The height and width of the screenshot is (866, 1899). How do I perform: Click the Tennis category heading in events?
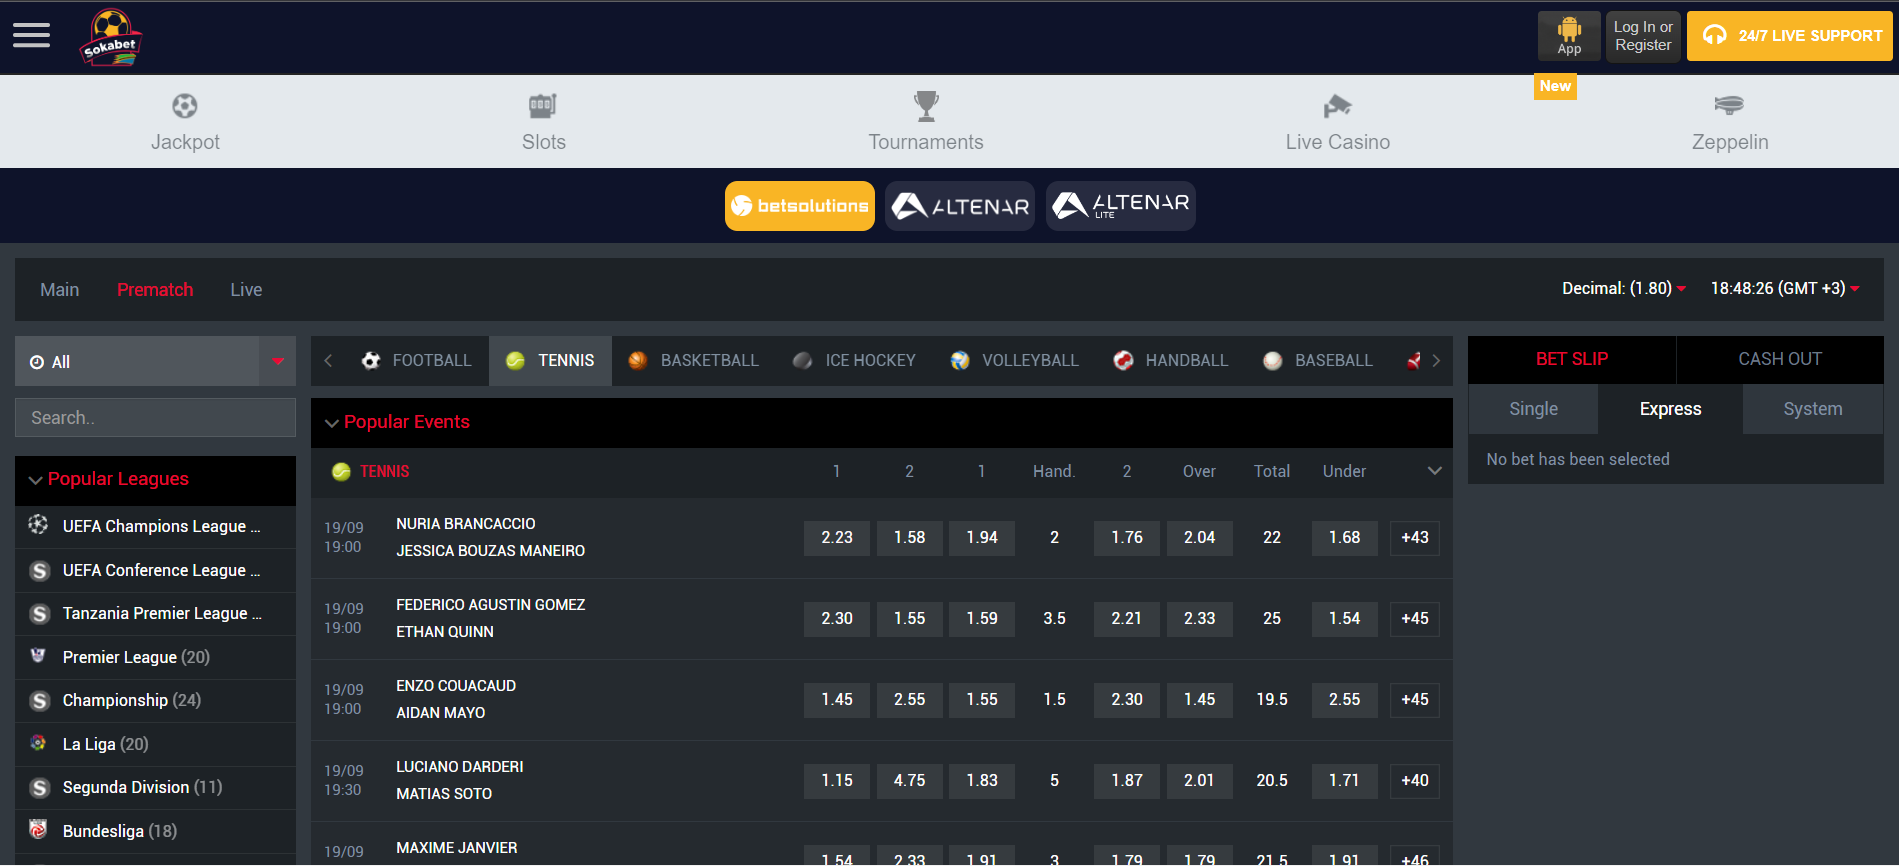384,472
